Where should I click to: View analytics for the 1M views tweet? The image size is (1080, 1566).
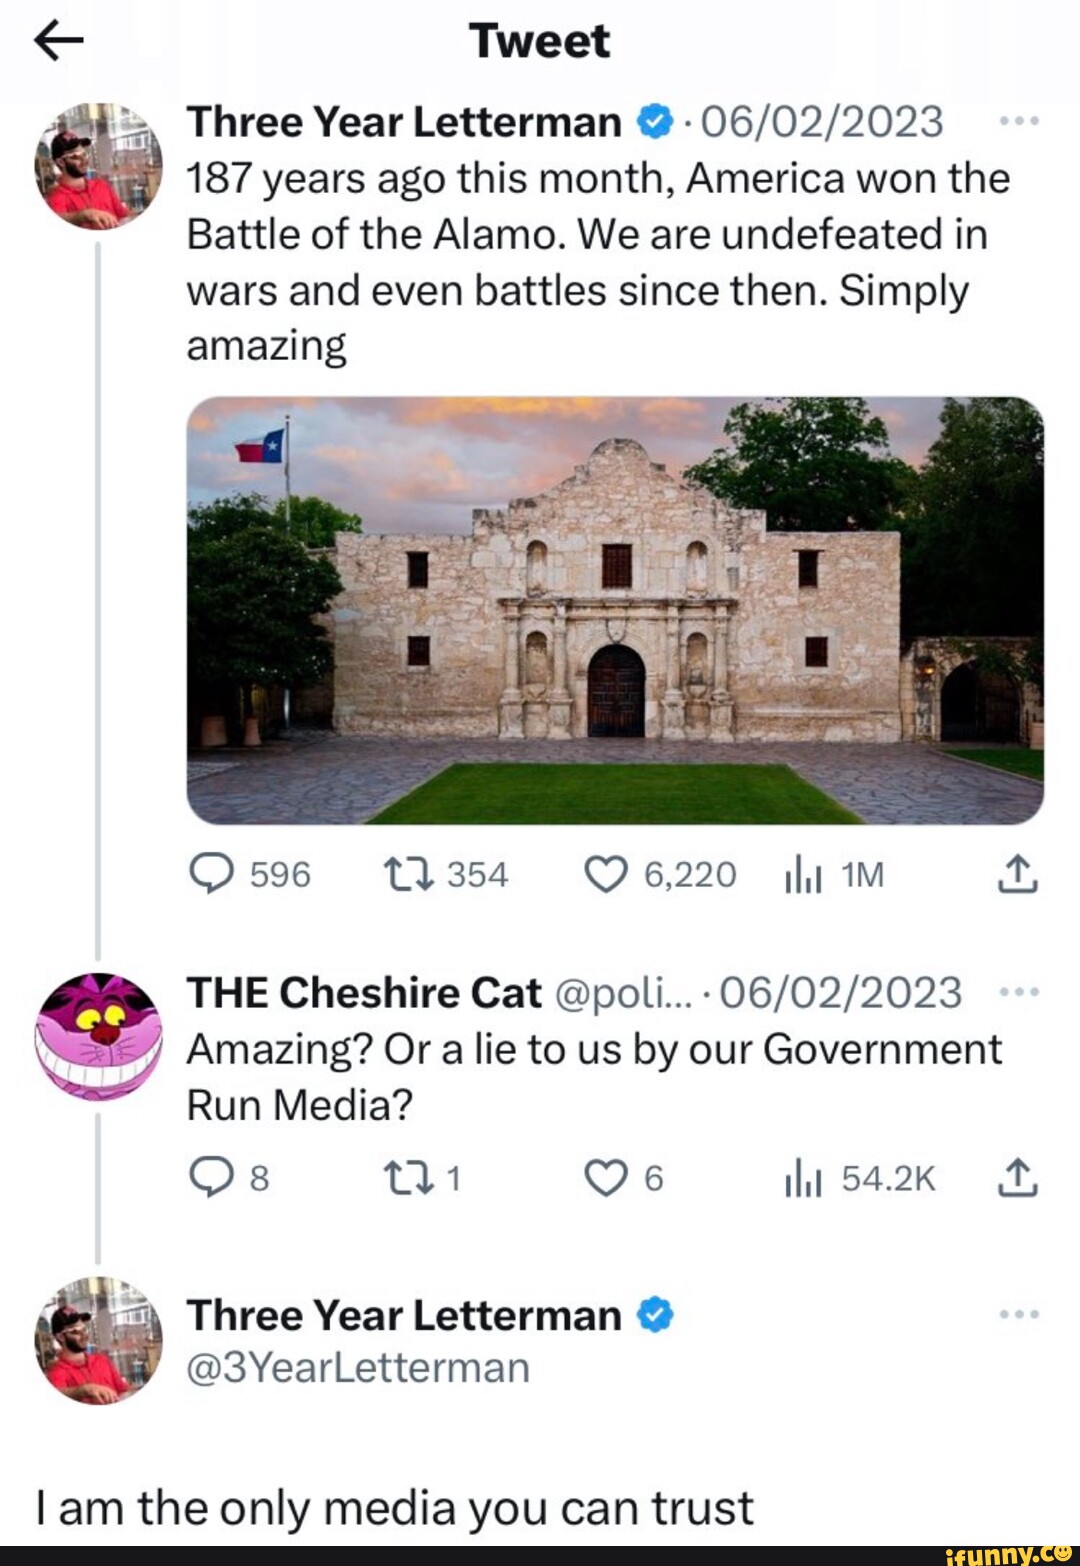pos(803,876)
